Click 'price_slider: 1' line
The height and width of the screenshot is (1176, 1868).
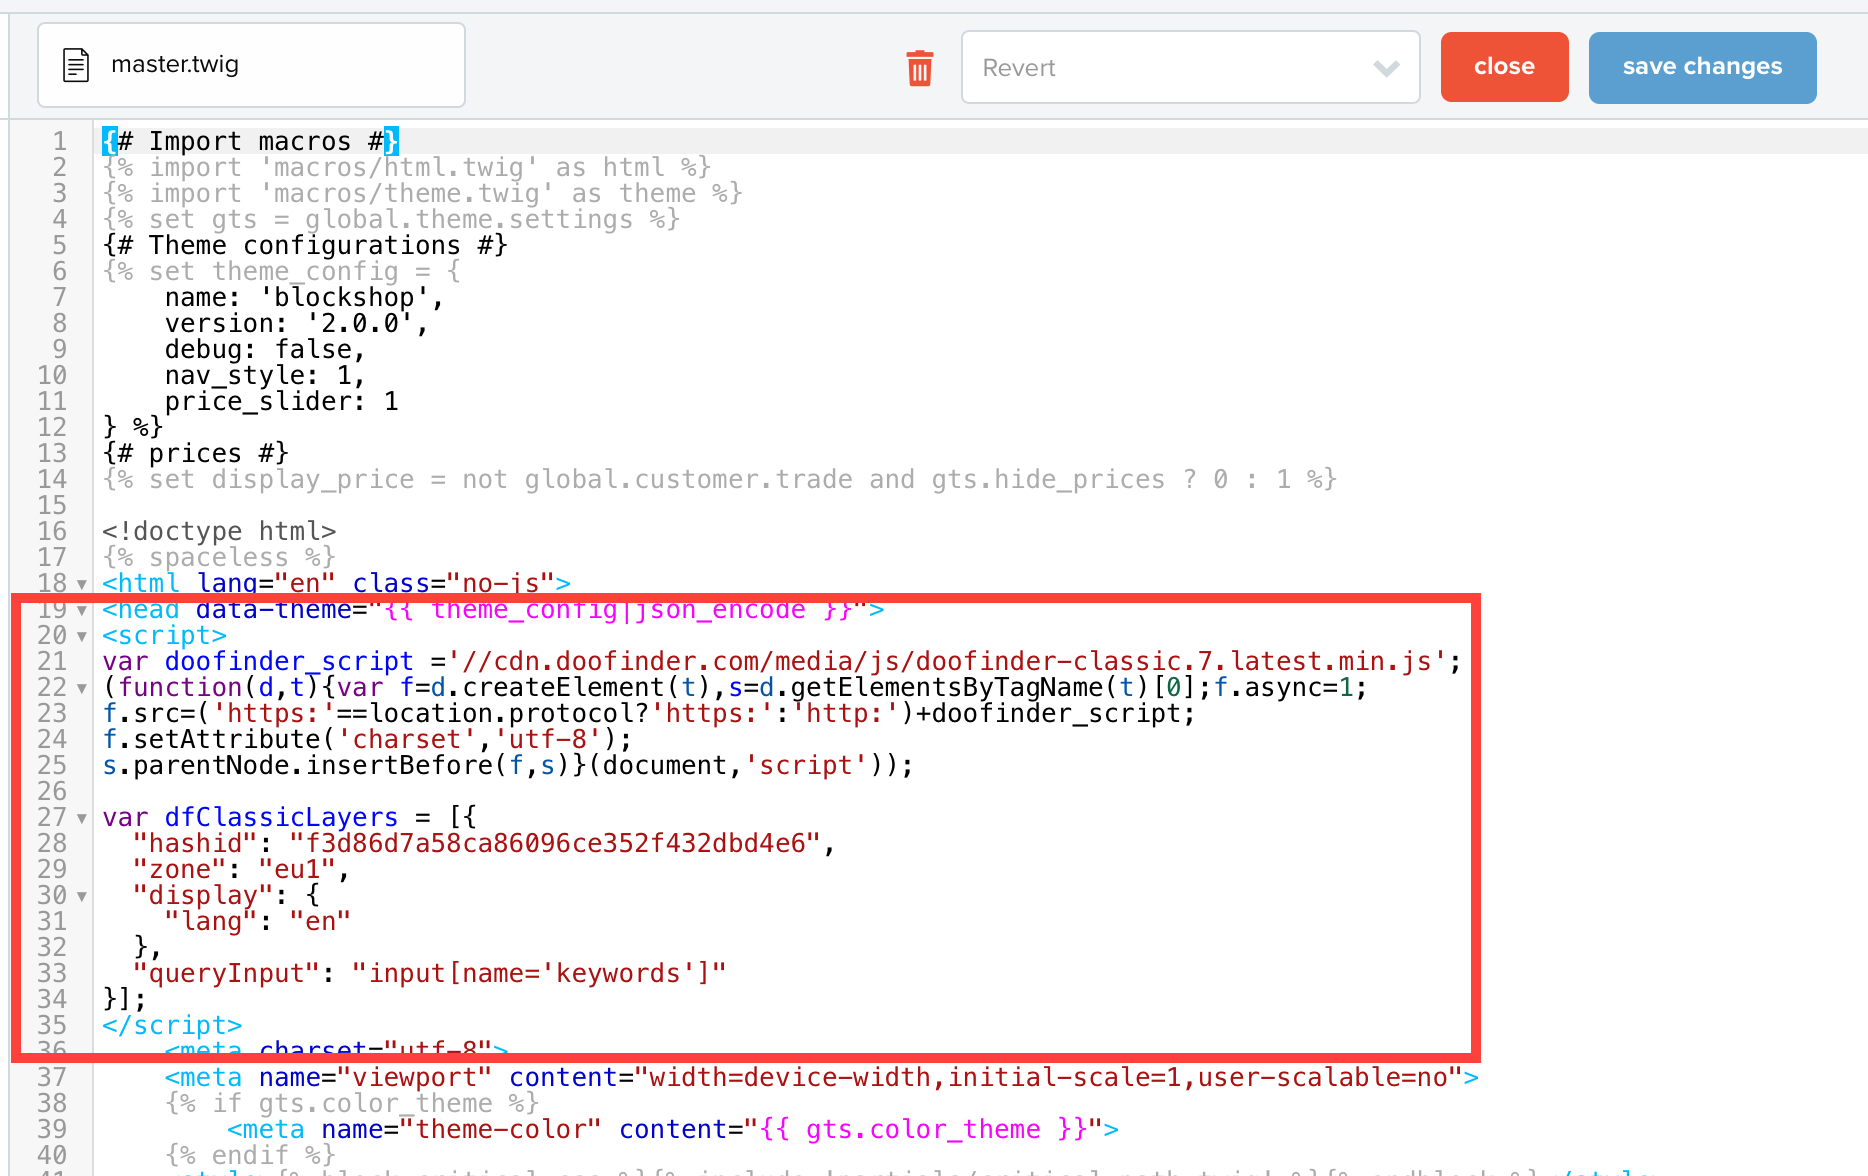pyautogui.click(x=282, y=401)
